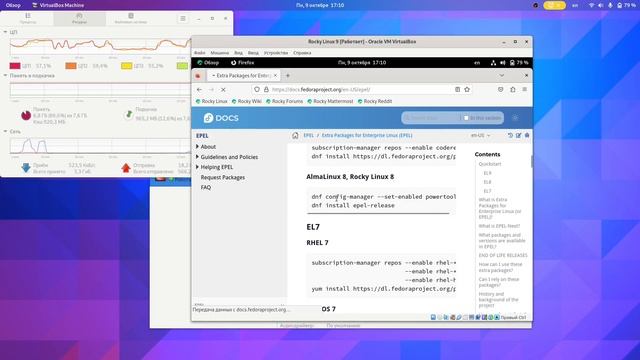Viewport: 640px width, 360px height.
Task: Open host microphone indicator
Action: tap(610, 5)
